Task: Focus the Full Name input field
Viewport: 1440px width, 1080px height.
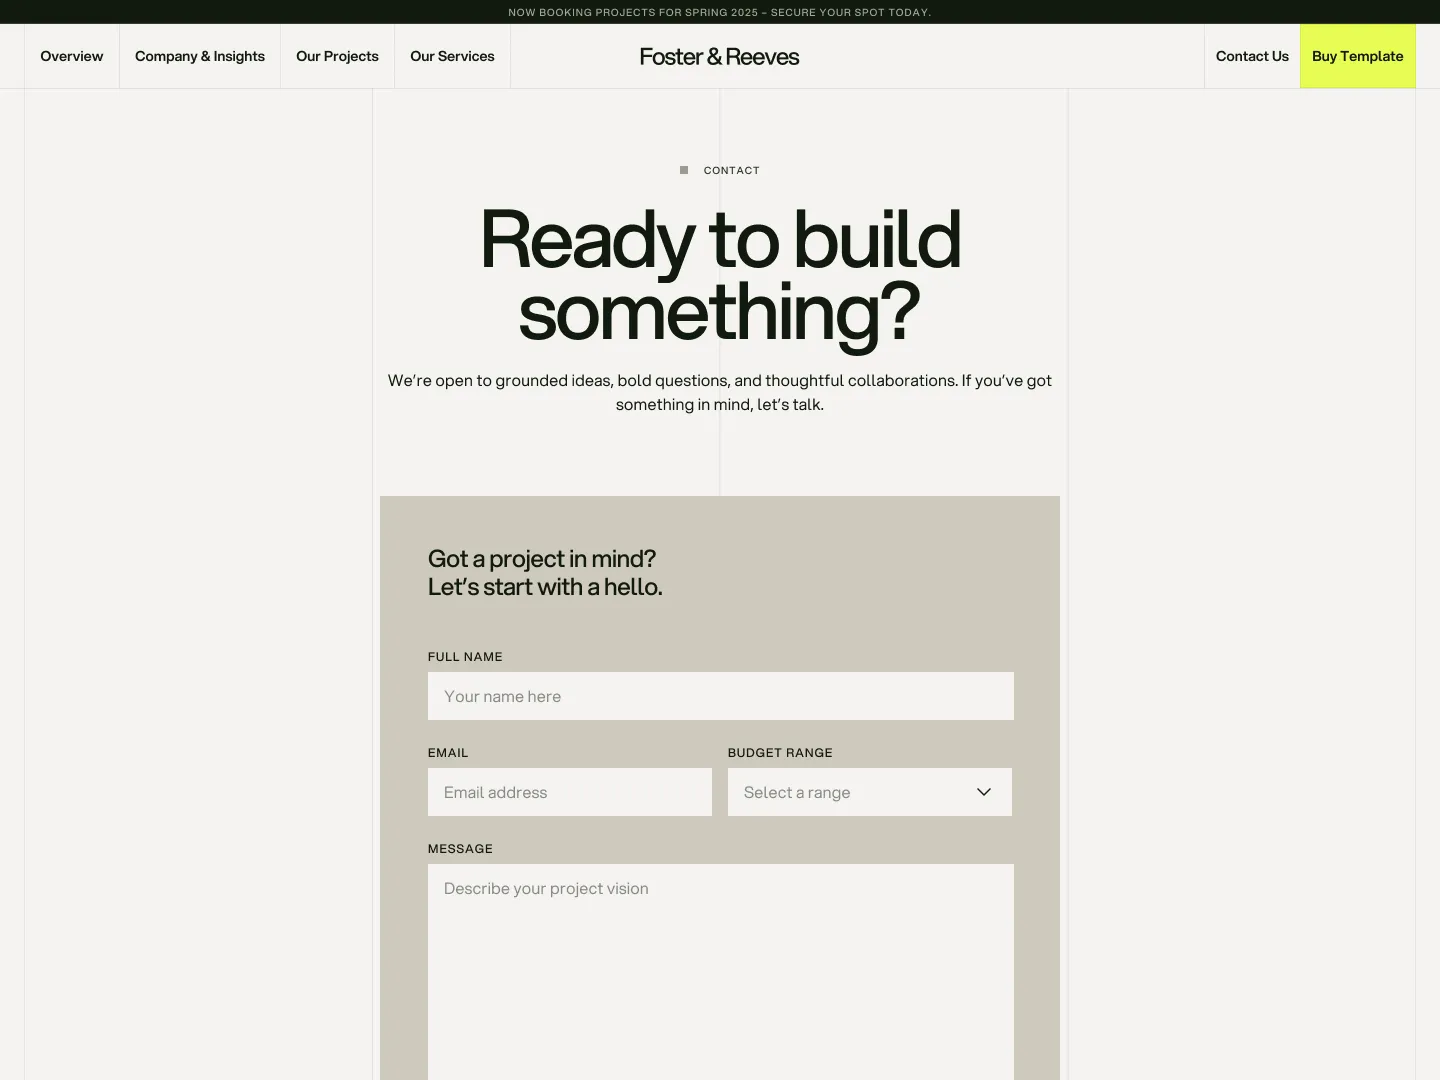Action: click(x=721, y=696)
